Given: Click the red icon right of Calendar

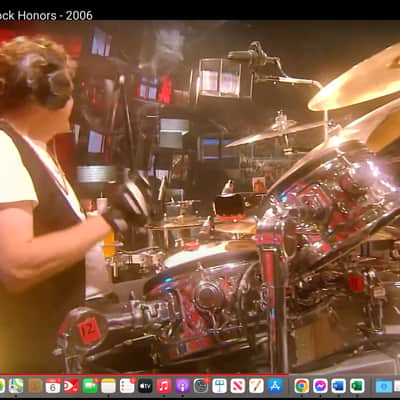Looking at the screenshot, I should coord(71,386).
